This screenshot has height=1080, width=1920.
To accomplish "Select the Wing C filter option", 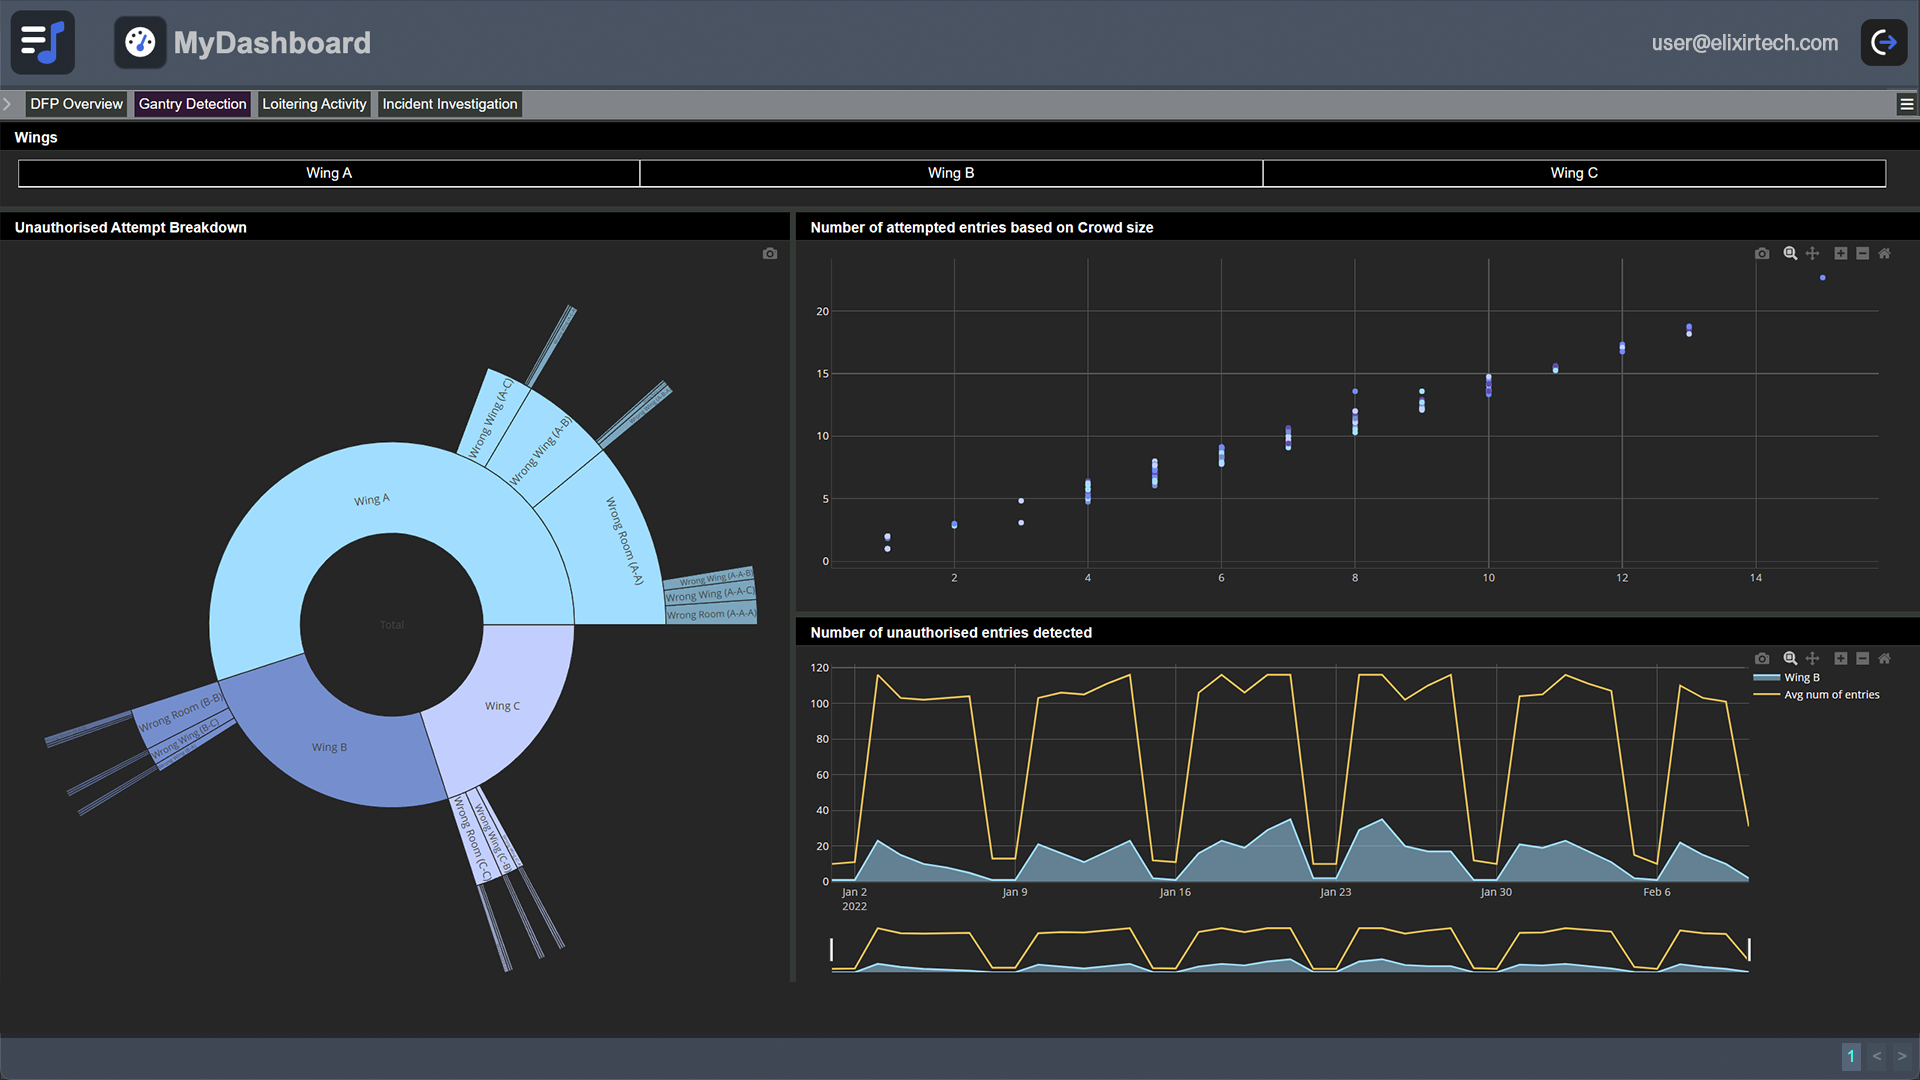I will point(1574,173).
